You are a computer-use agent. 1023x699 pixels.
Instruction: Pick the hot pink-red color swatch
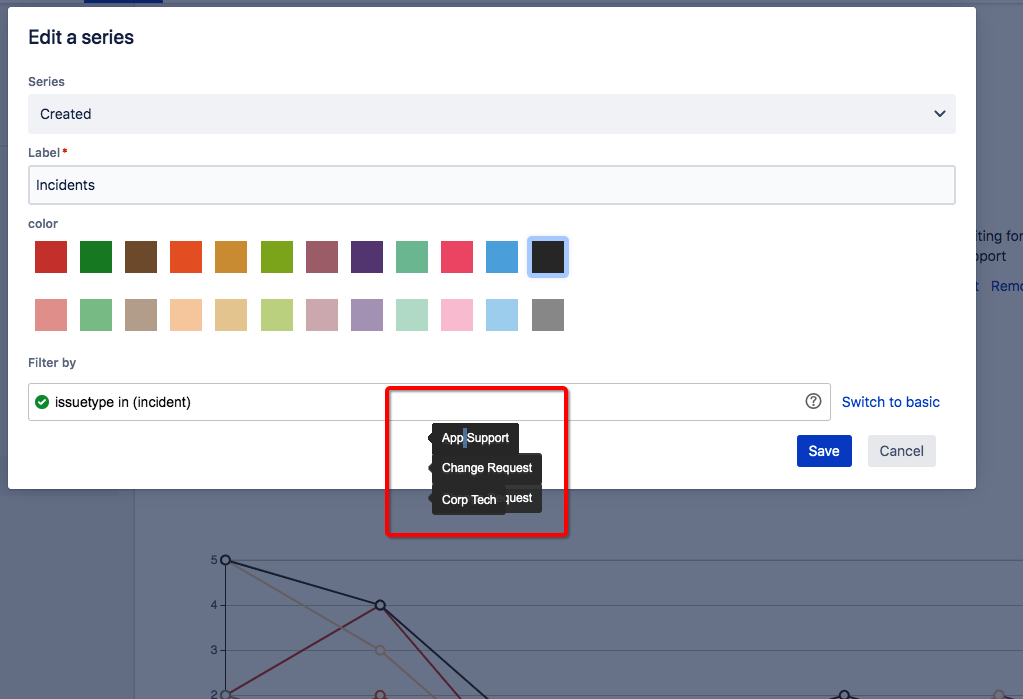457,257
